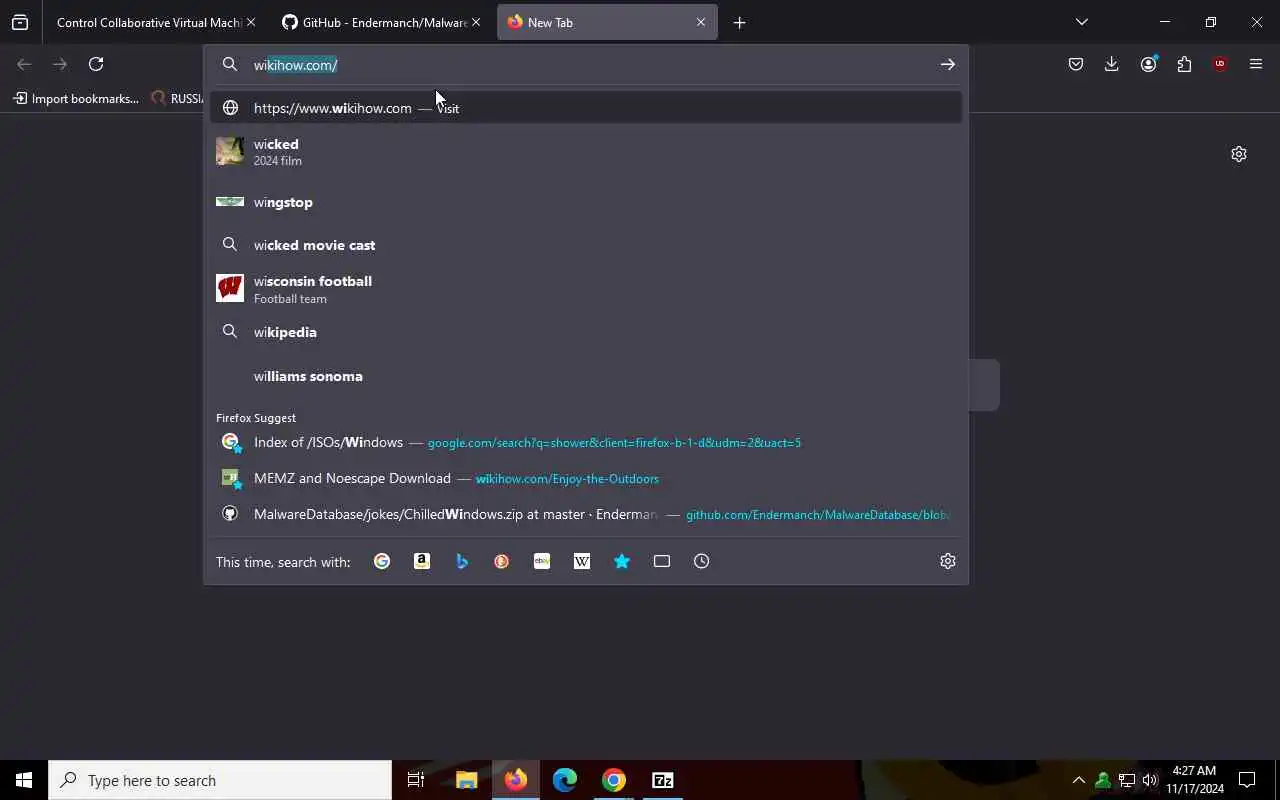Select the wicked 2024 film suggestion

tap(586, 151)
